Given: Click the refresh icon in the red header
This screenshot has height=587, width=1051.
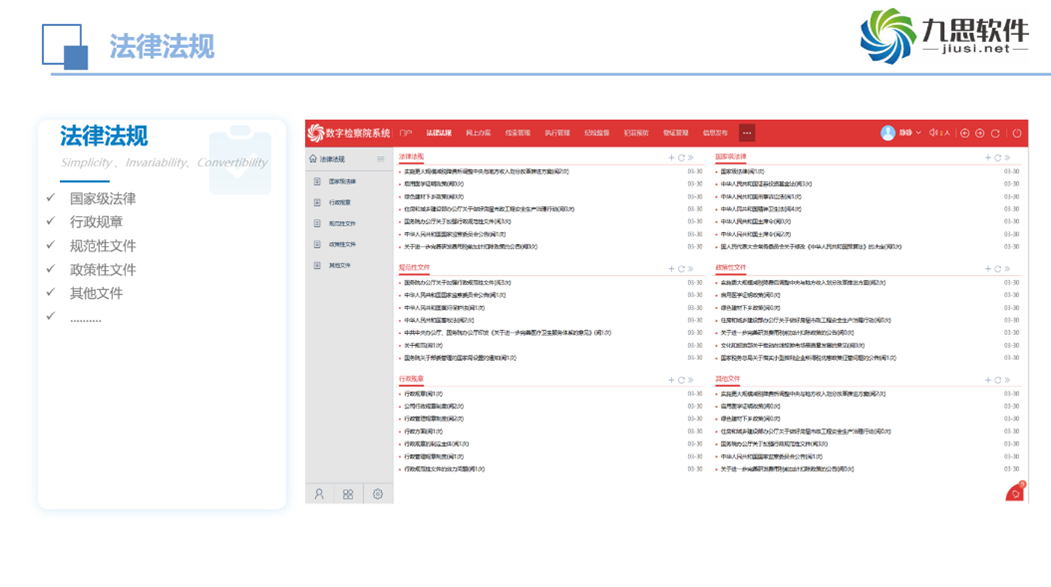Looking at the screenshot, I should (995, 133).
